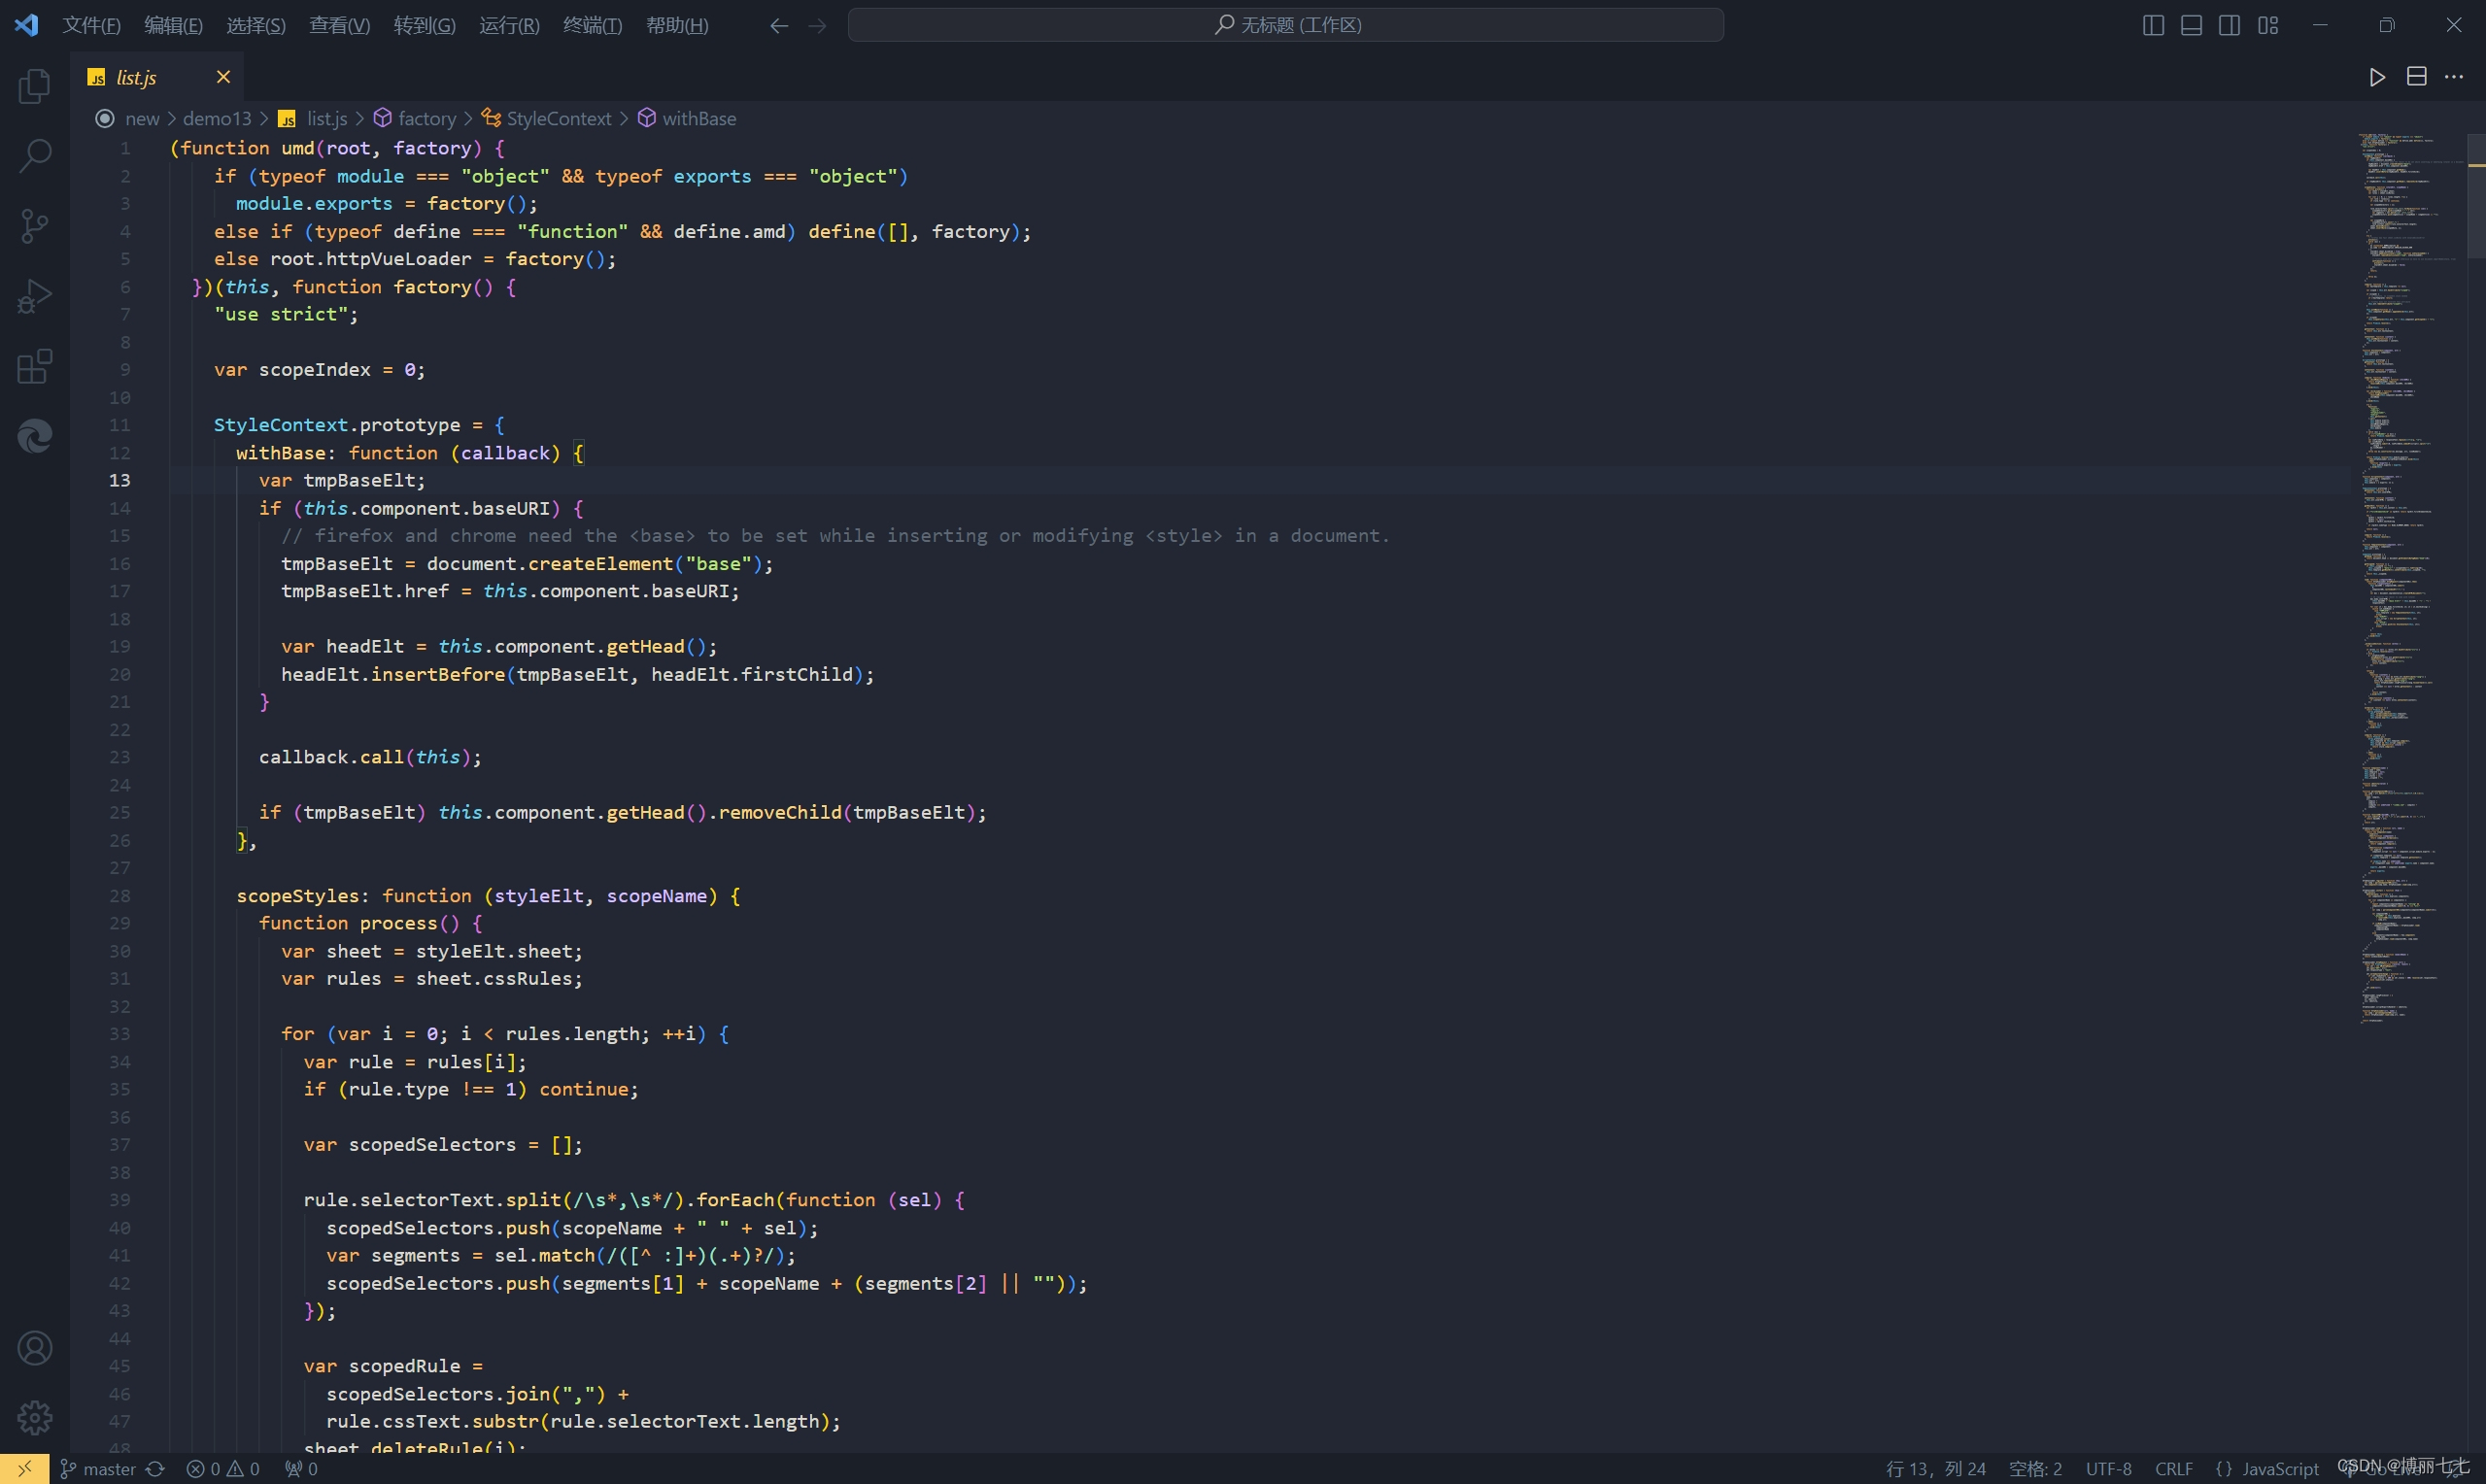The width and height of the screenshot is (2486, 1484).
Task: Run the code with the play button
Action: click(2377, 77)
